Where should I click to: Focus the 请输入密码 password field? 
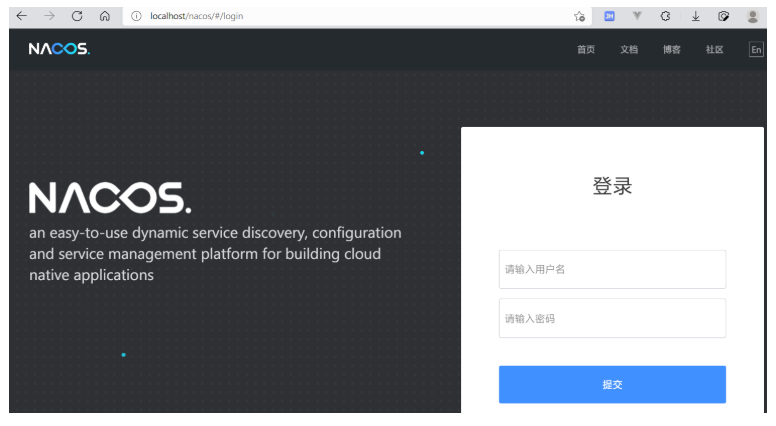click(612, 318)
